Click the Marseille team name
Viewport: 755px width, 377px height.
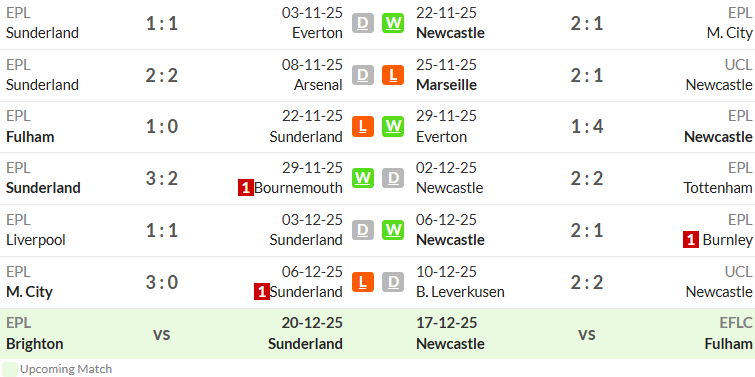coord(446,85)
